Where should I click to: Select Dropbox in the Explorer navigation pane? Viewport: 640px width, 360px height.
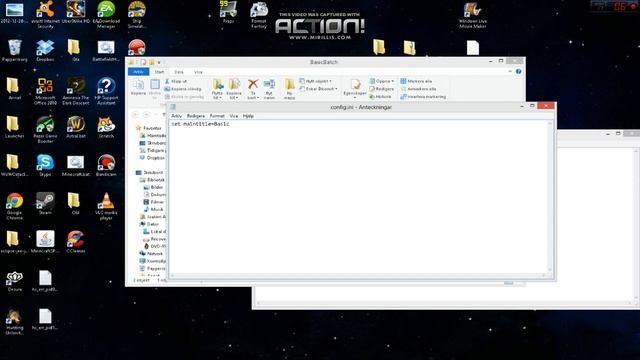[152, 158]
